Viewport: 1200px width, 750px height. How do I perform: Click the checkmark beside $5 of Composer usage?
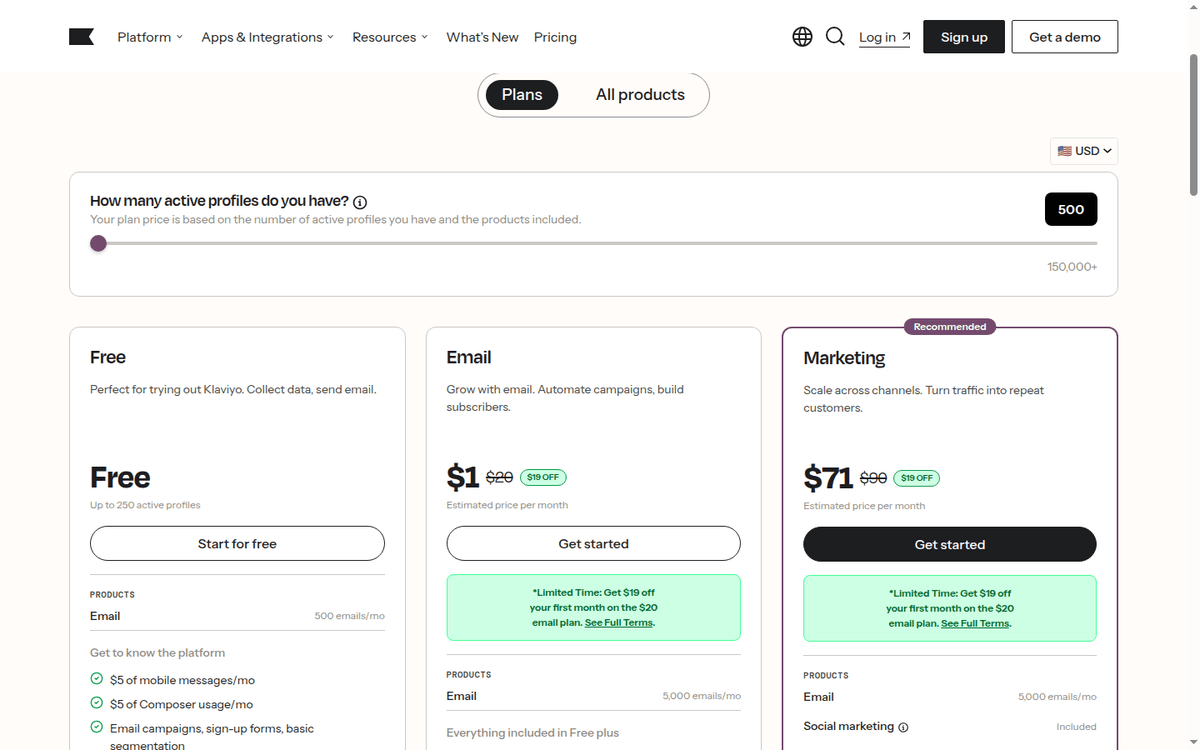point(97,704)
